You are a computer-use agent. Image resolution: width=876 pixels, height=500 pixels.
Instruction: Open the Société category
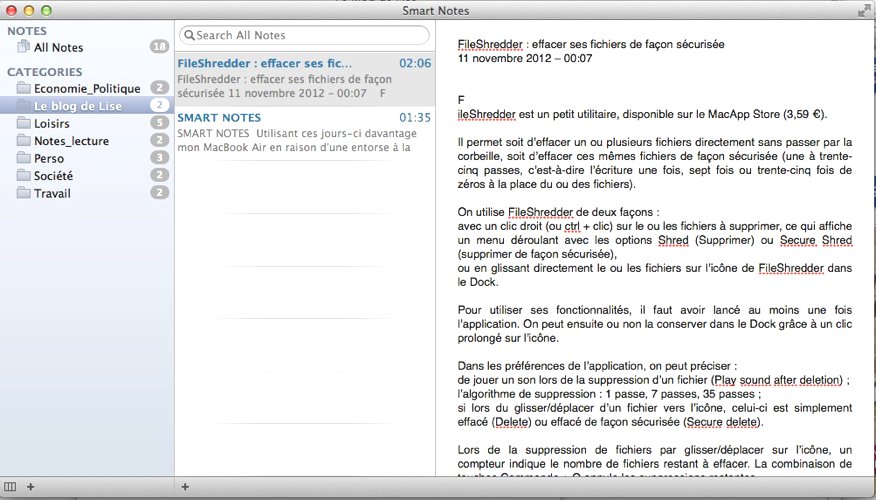click(53, 176)
